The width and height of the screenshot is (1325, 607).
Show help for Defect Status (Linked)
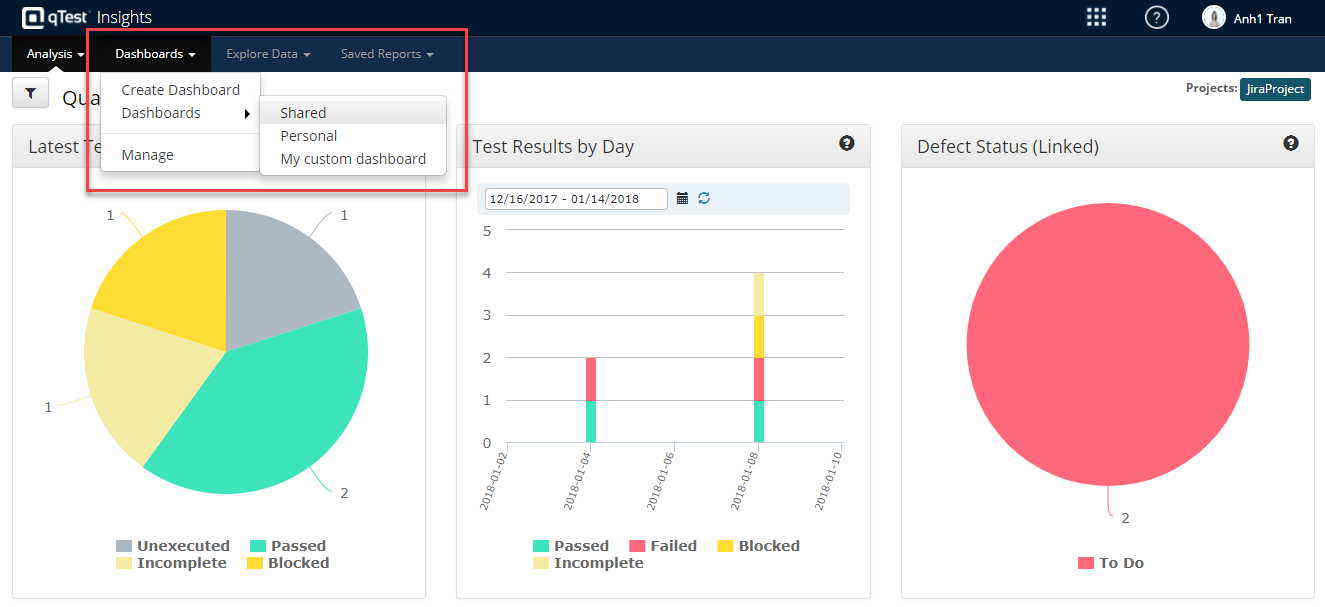tap(1290, 144)
